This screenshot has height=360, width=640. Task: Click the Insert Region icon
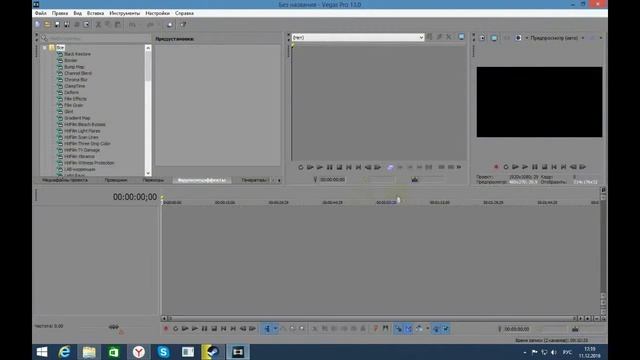pyautogui.click(x=385, y=329)
